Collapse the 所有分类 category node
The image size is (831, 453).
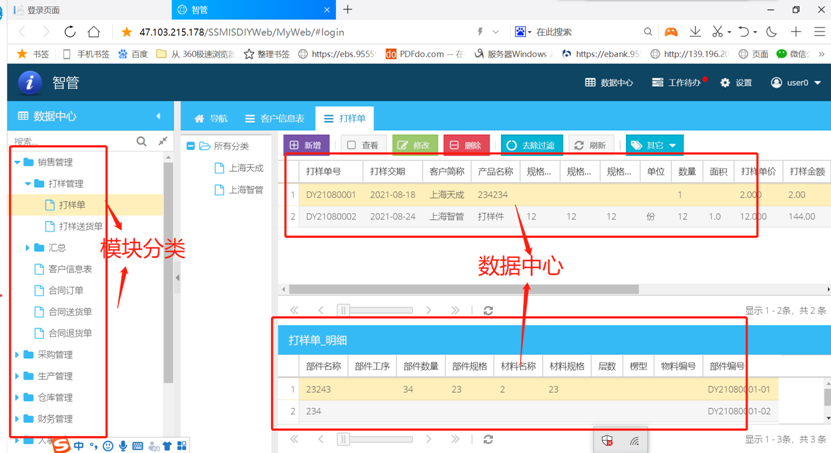(190, 146)
